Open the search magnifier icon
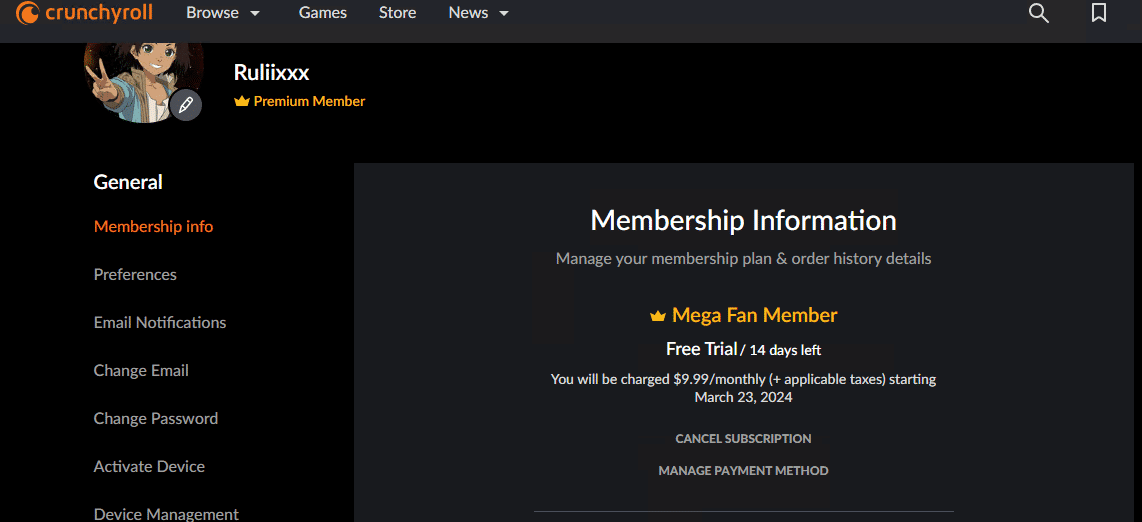This screenshot has height=522, width=1142. click(x=1039, y=13)
